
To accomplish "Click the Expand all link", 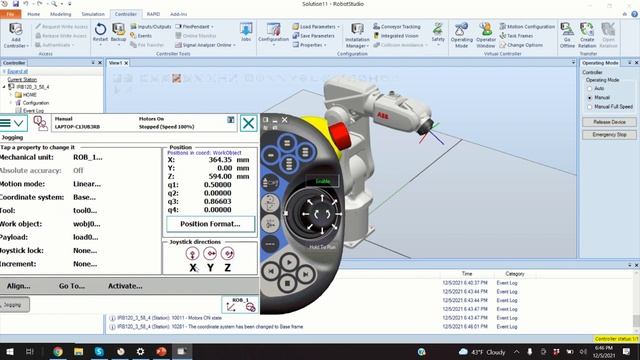I will [18, 72].
